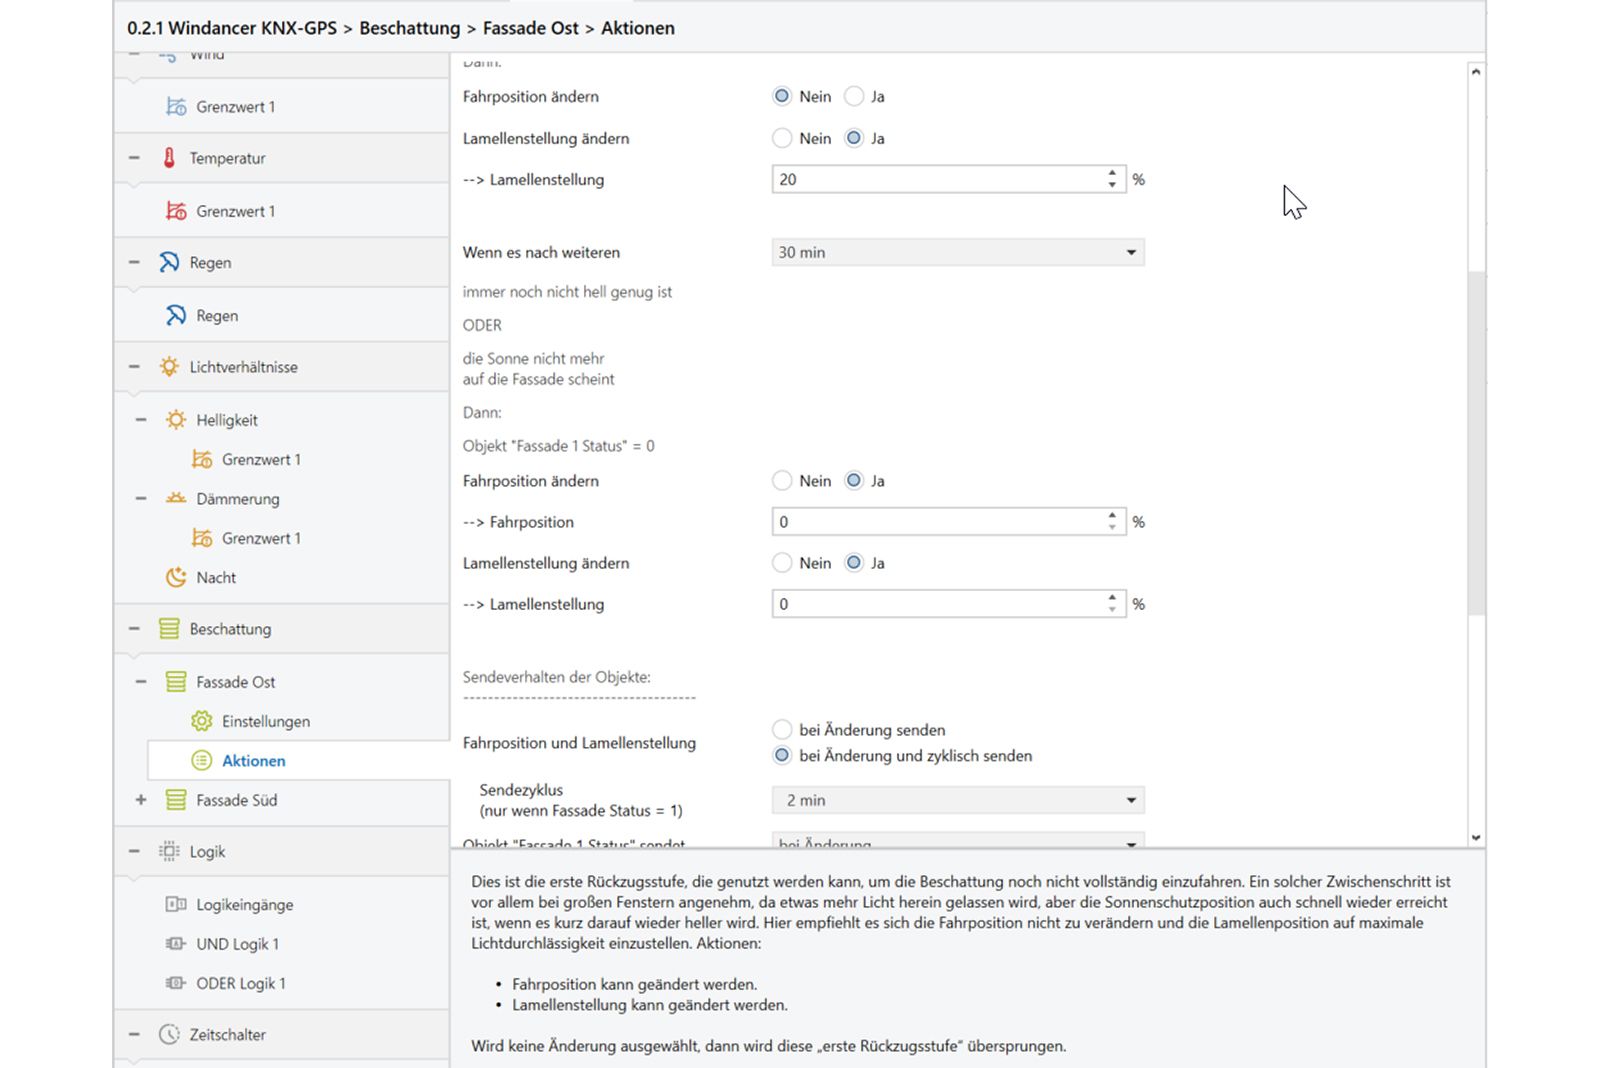
Task: Click the vertical scrollbar thumb of the parameter pane
Action: [1476, 443]
